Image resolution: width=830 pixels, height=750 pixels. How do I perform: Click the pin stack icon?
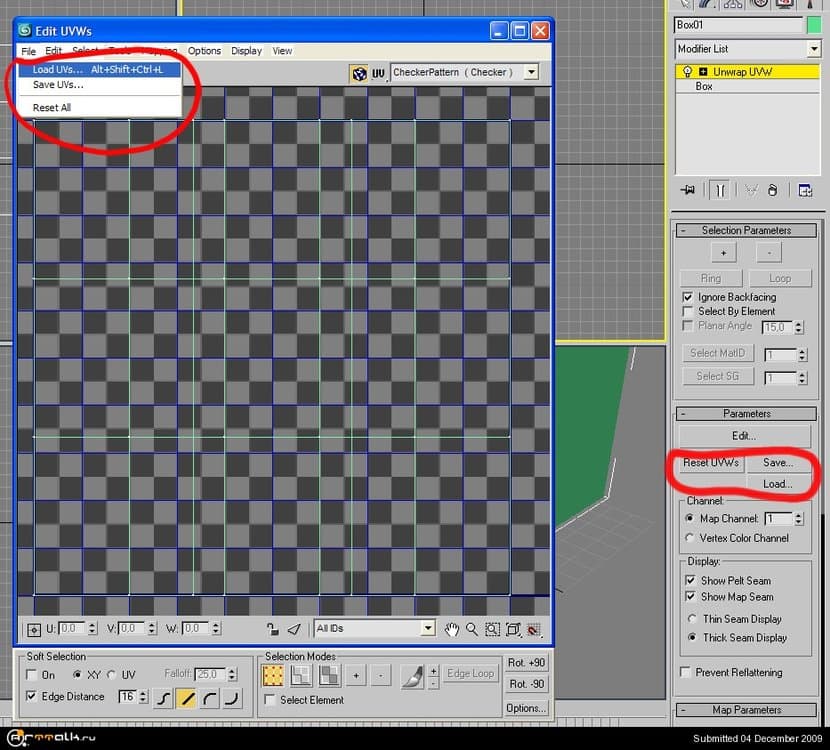687,190
